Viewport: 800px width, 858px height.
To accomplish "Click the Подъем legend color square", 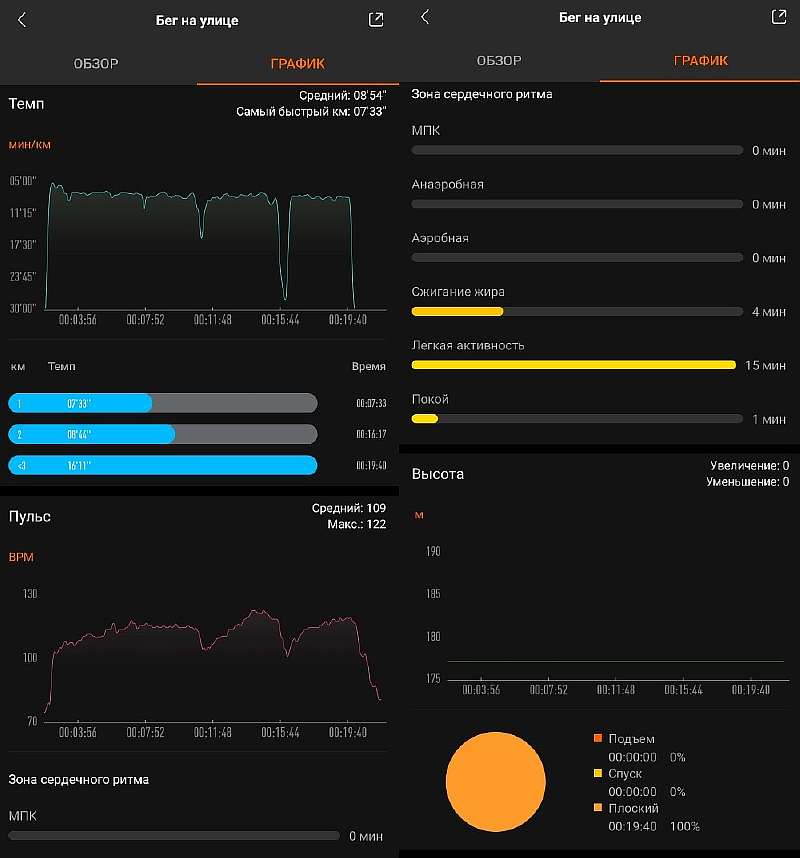I will [x=598, y=739].
